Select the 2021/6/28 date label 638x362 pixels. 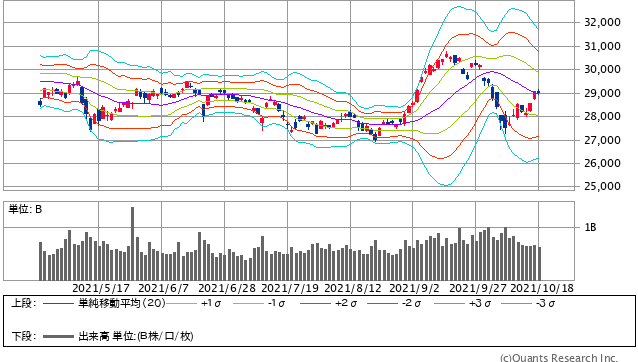tap(227, 288)
